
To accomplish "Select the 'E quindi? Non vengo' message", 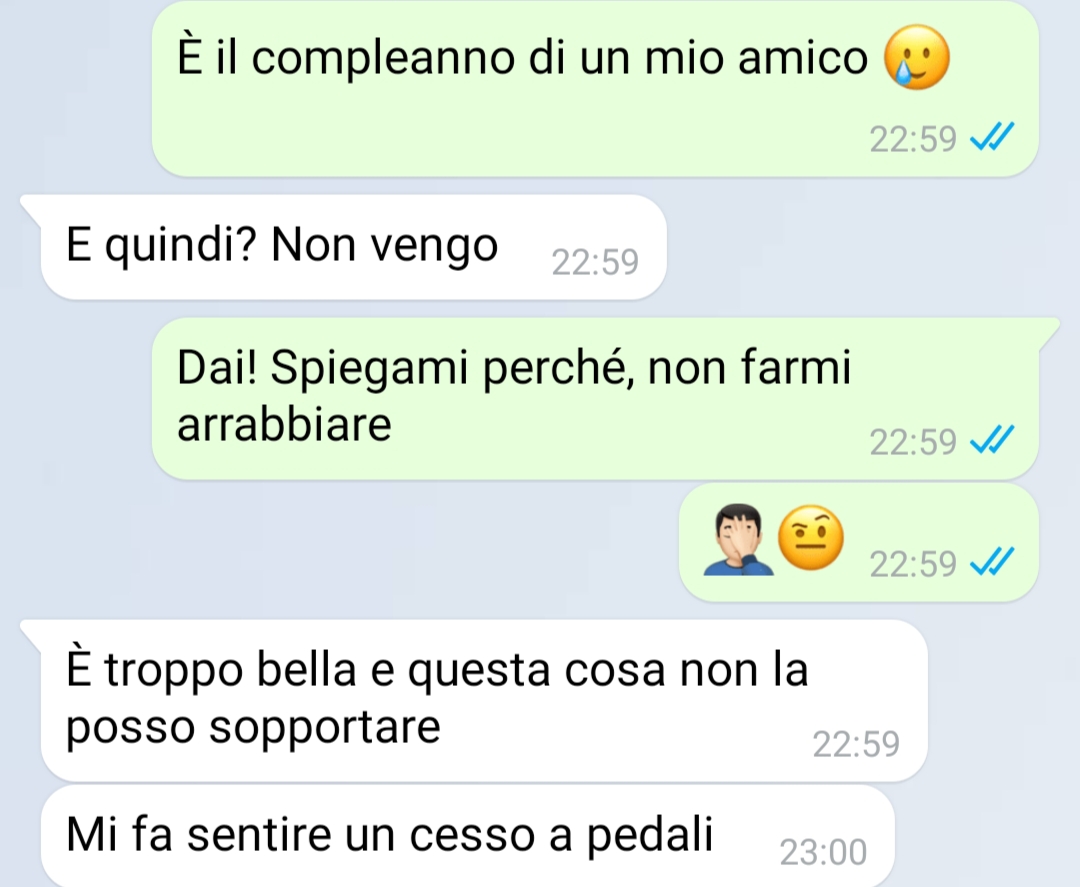I will [x=354, y=247].
